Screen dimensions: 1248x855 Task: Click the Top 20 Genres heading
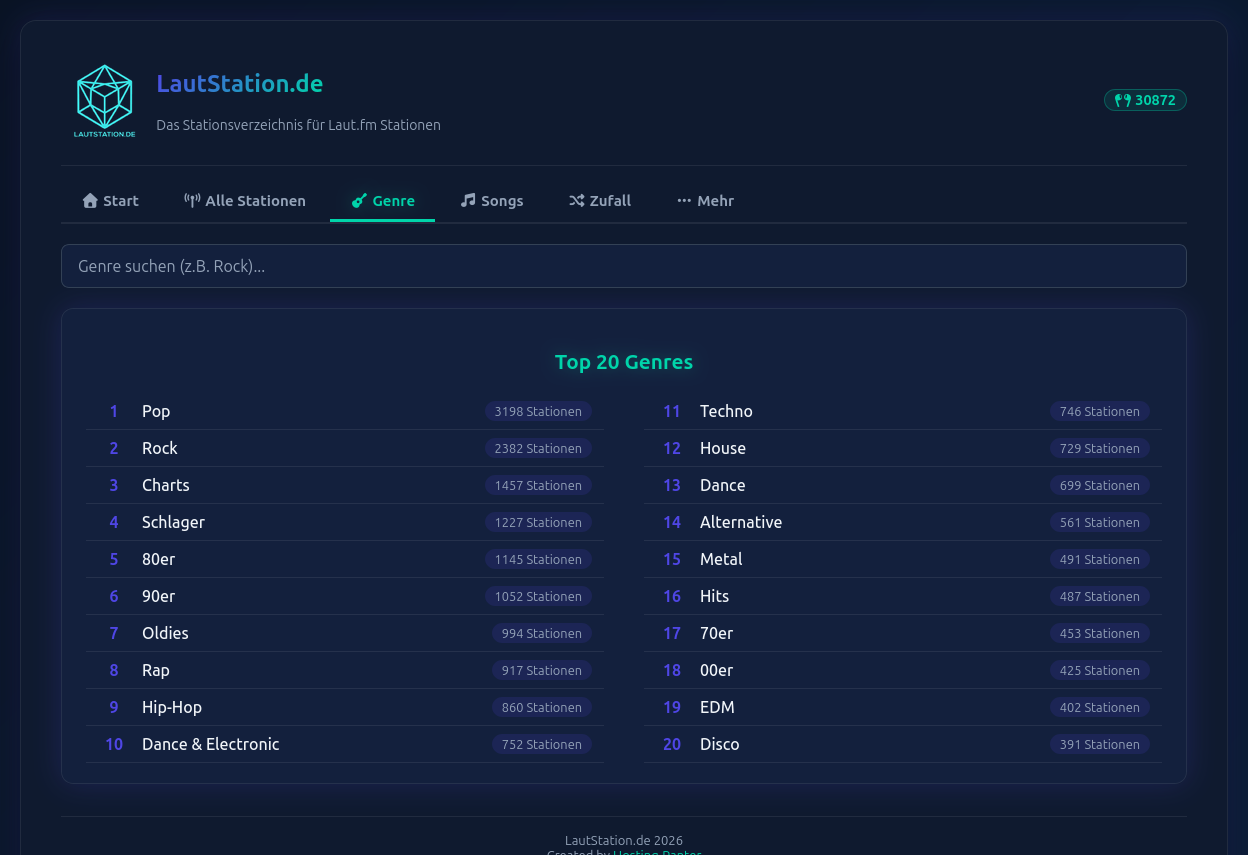624,362
